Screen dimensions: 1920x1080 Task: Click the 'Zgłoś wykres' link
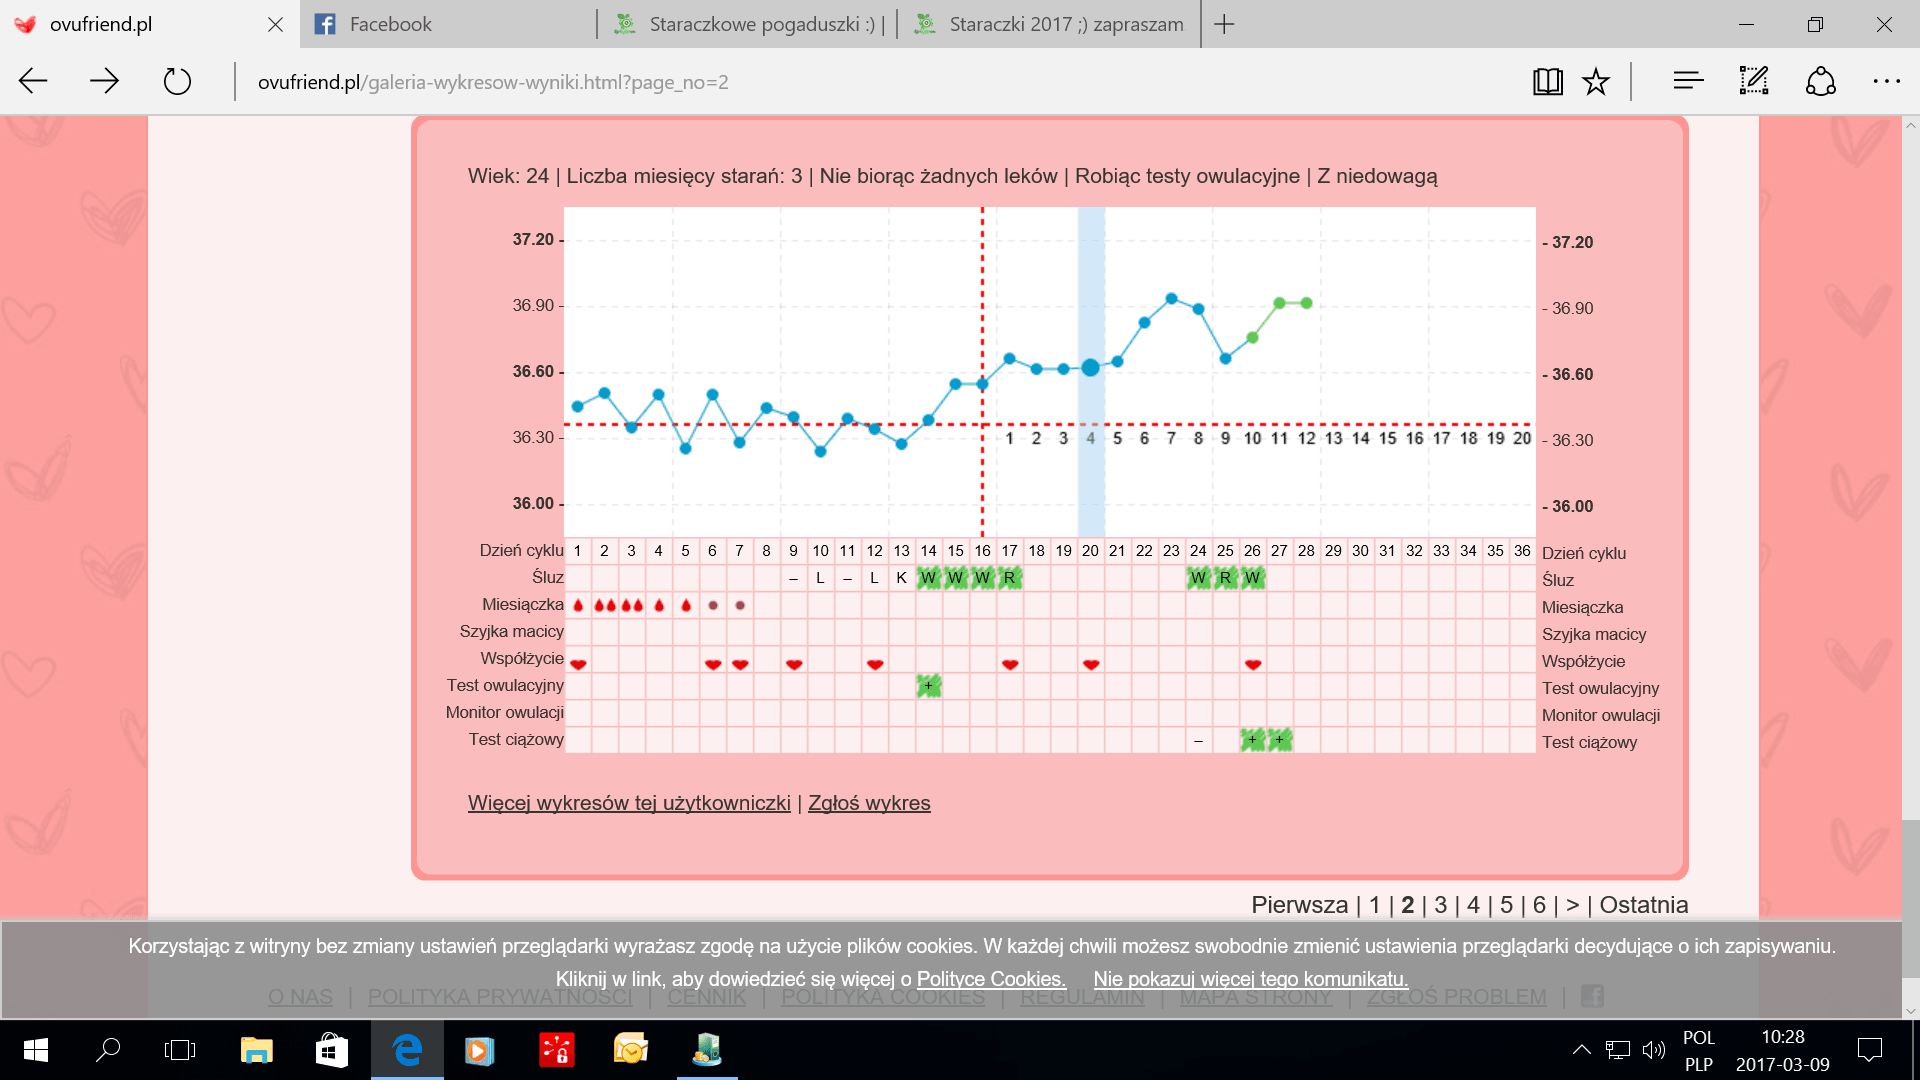pos(869,803)
